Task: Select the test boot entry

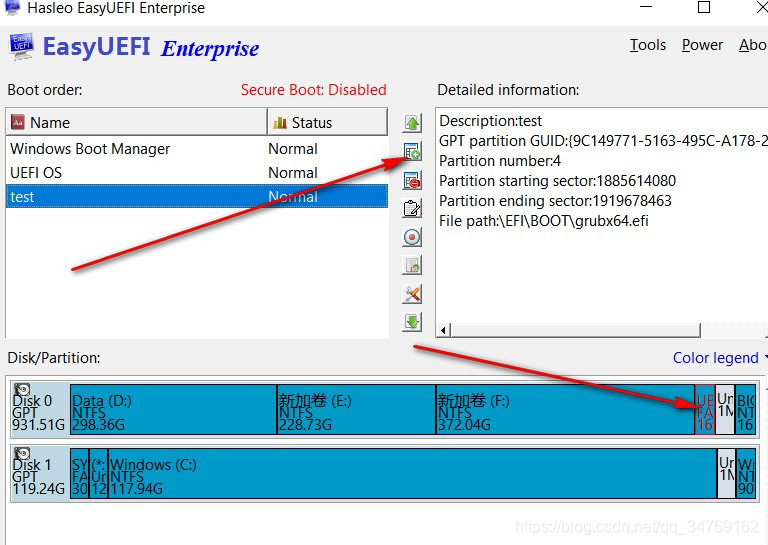Action: point(197,197)
